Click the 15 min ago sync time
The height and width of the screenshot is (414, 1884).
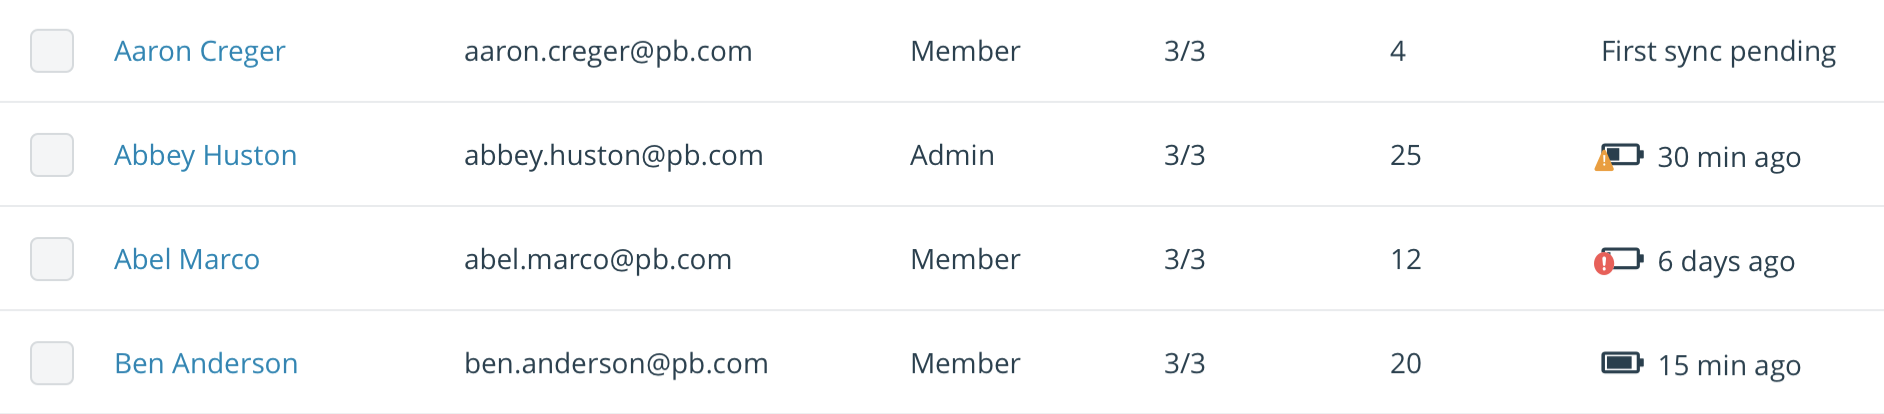pyautogui.click(x=1729, y=366)
